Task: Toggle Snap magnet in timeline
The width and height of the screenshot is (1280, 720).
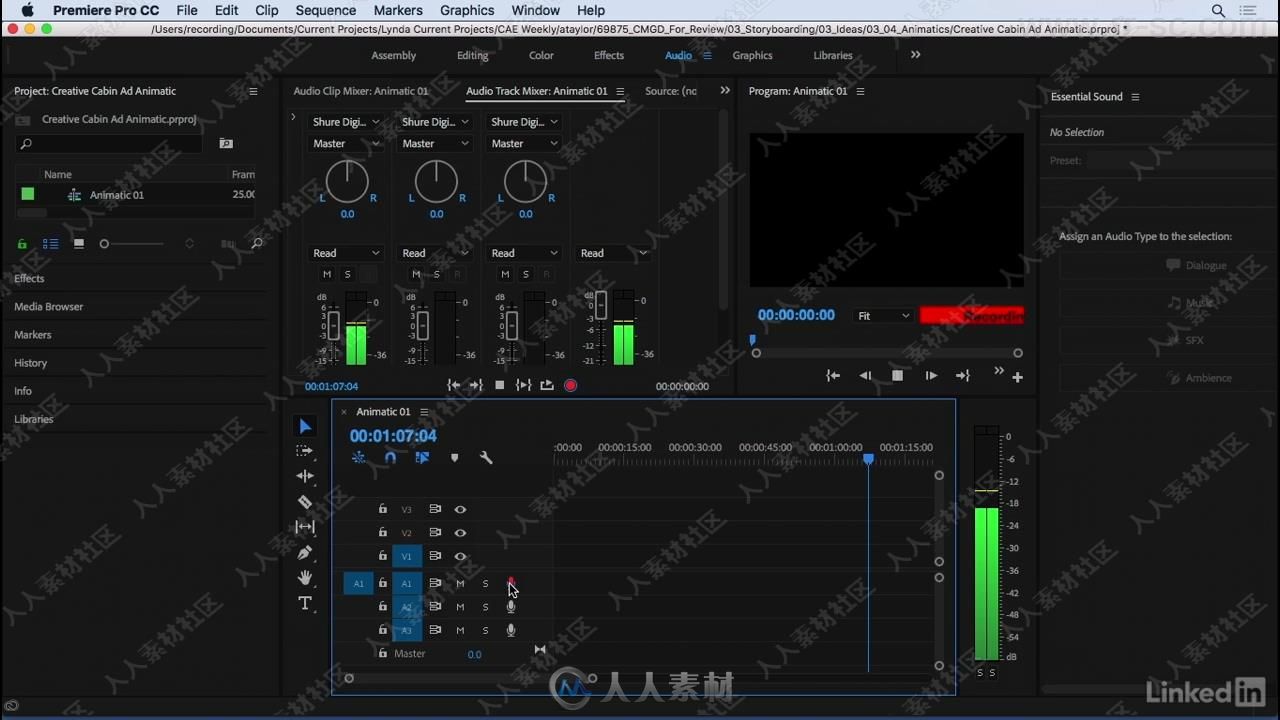Action: pos(390,458)
